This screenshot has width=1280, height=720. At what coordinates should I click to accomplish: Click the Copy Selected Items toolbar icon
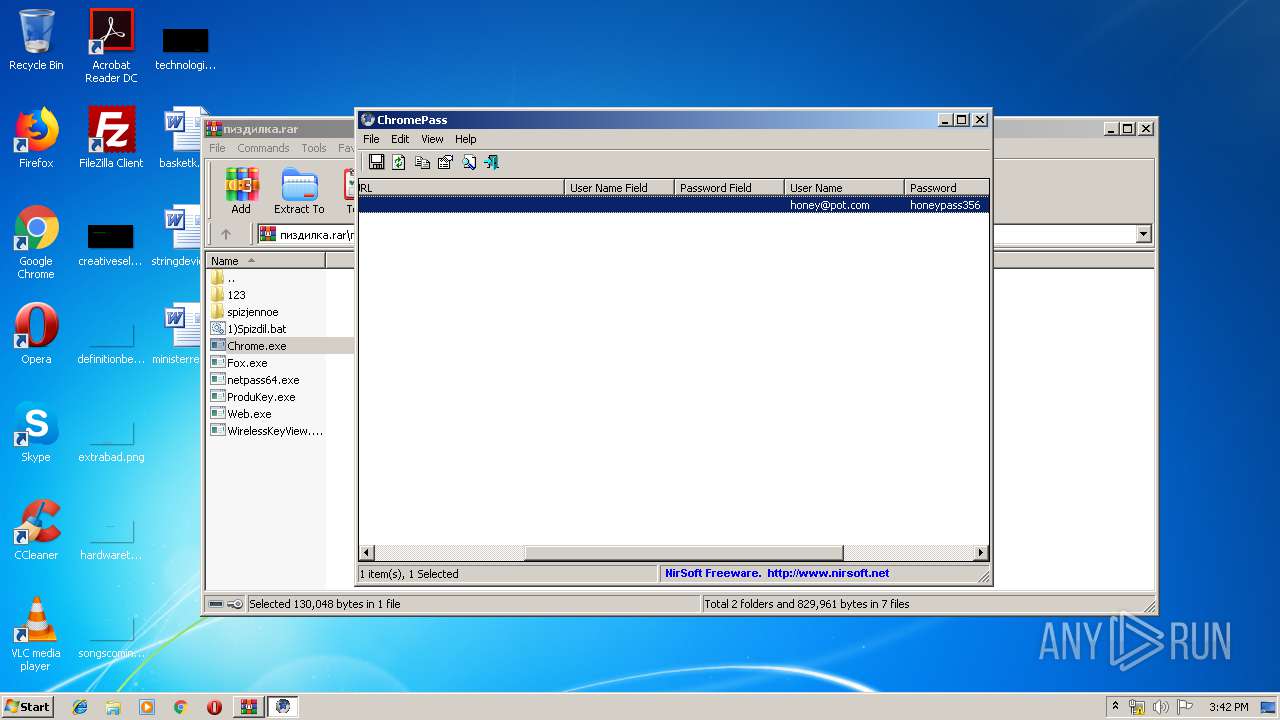pos(422,162)
